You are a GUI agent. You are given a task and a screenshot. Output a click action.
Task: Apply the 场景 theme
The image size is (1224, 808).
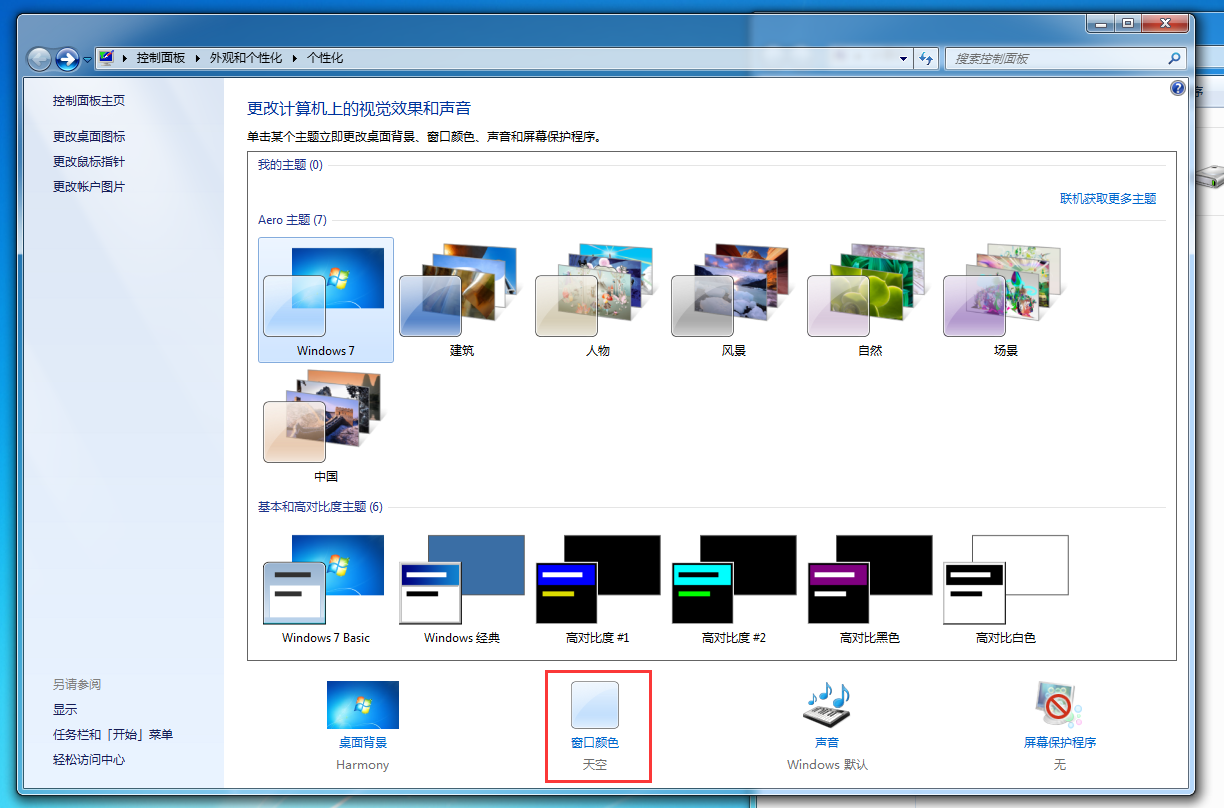click(1005, 300)
